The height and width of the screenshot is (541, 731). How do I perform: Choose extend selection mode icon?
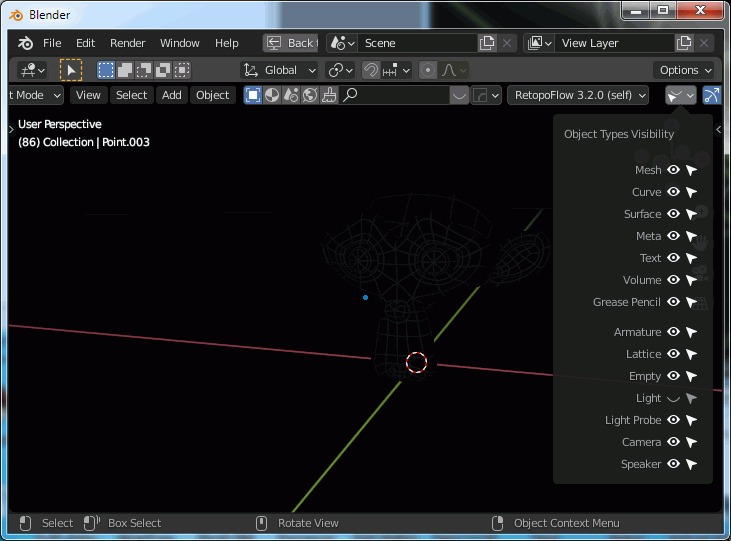[x=125, y=70]
